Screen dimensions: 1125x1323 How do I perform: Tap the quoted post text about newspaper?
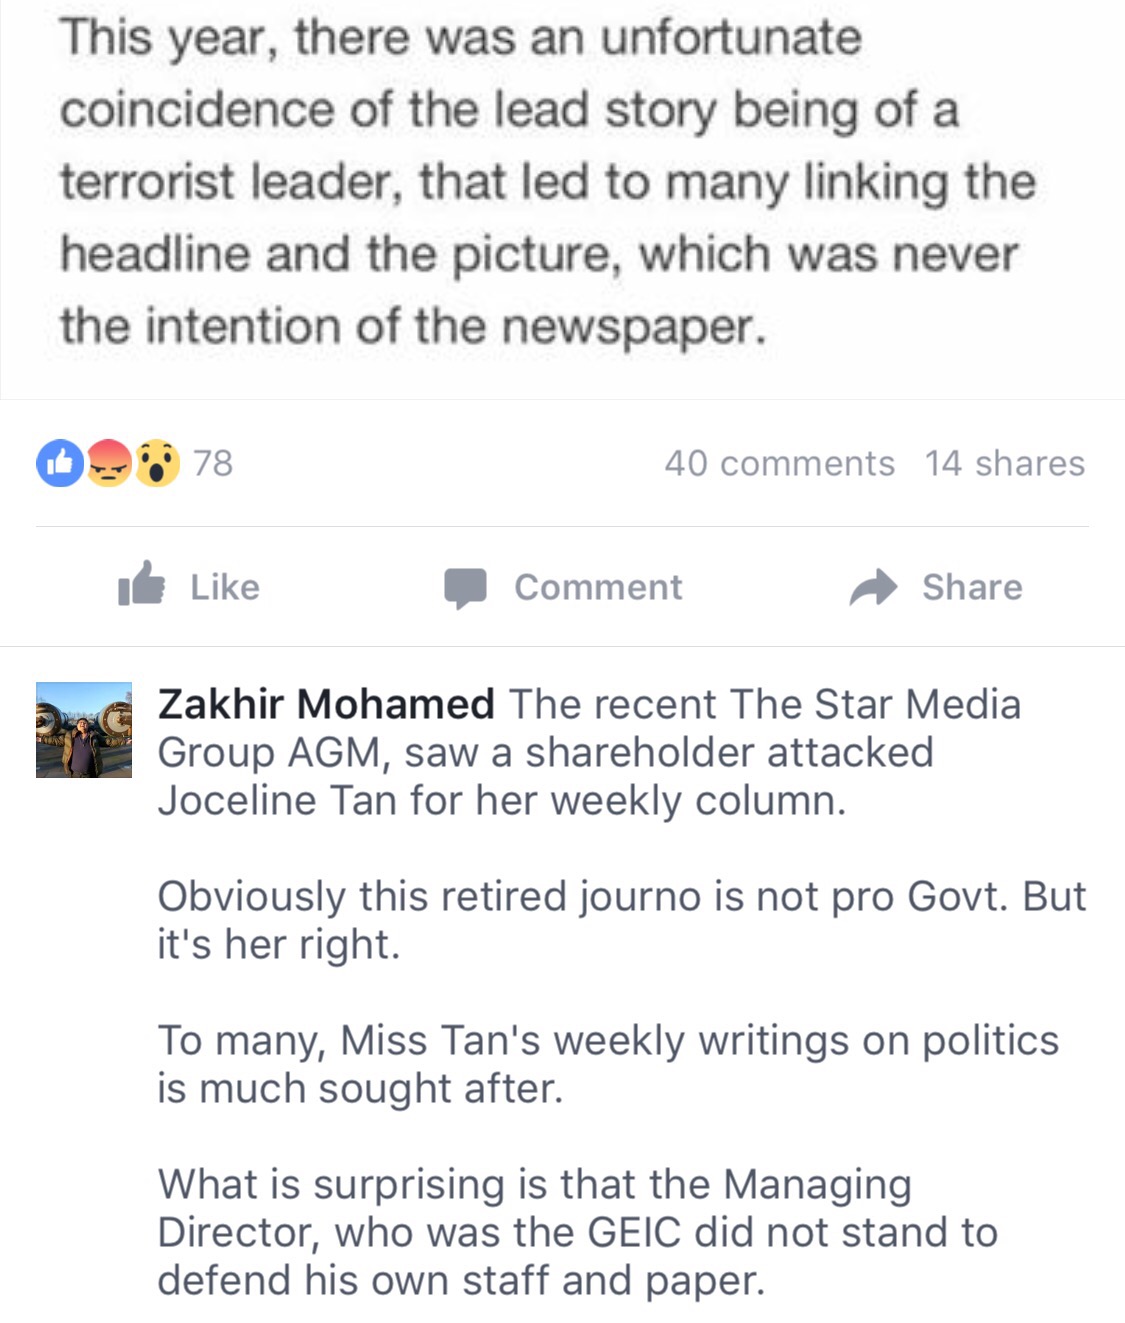click(548, 181)
